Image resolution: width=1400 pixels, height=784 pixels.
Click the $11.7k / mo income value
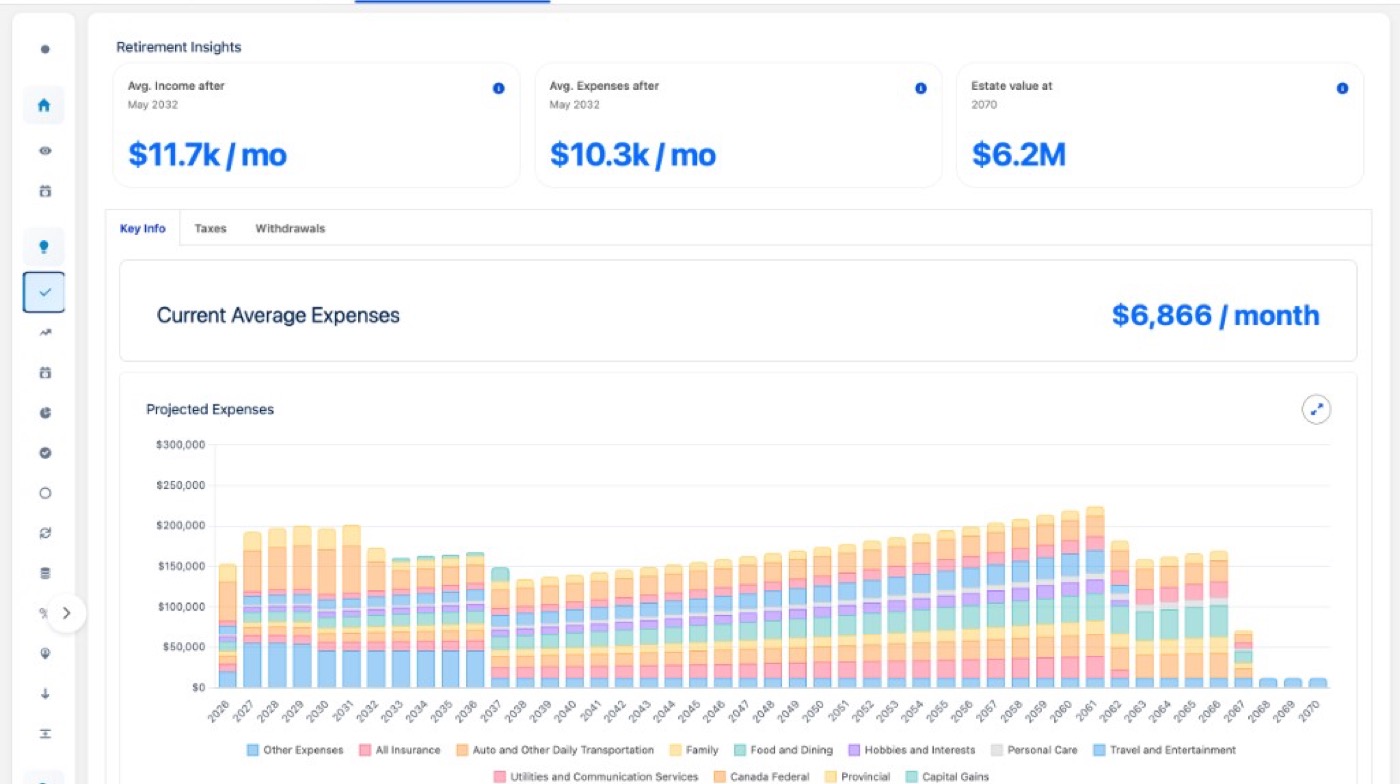[207, 155]
